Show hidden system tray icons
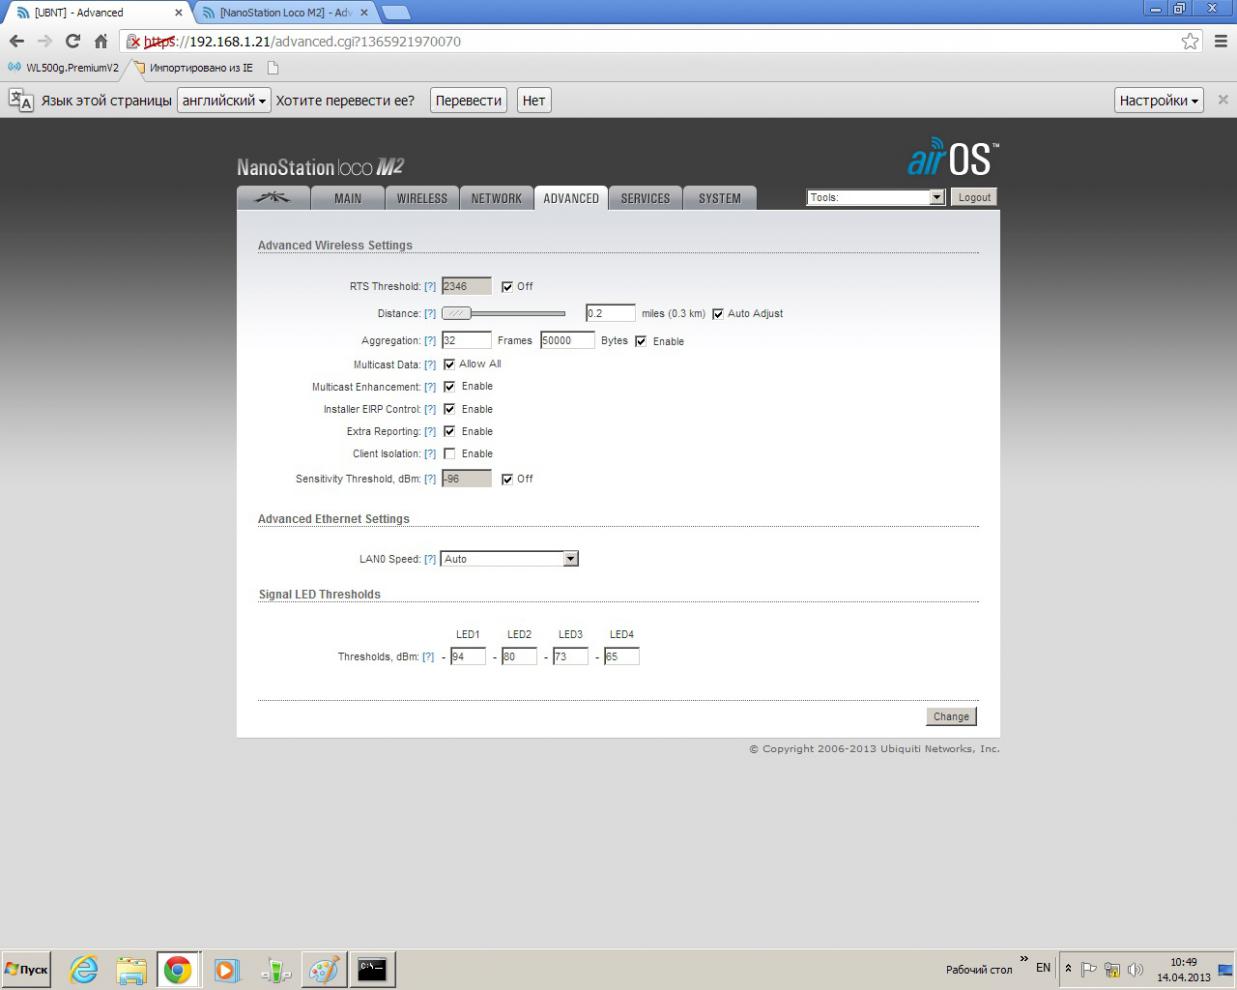The width and height of the screenshot is (1237, 990). pos(1068,969)
